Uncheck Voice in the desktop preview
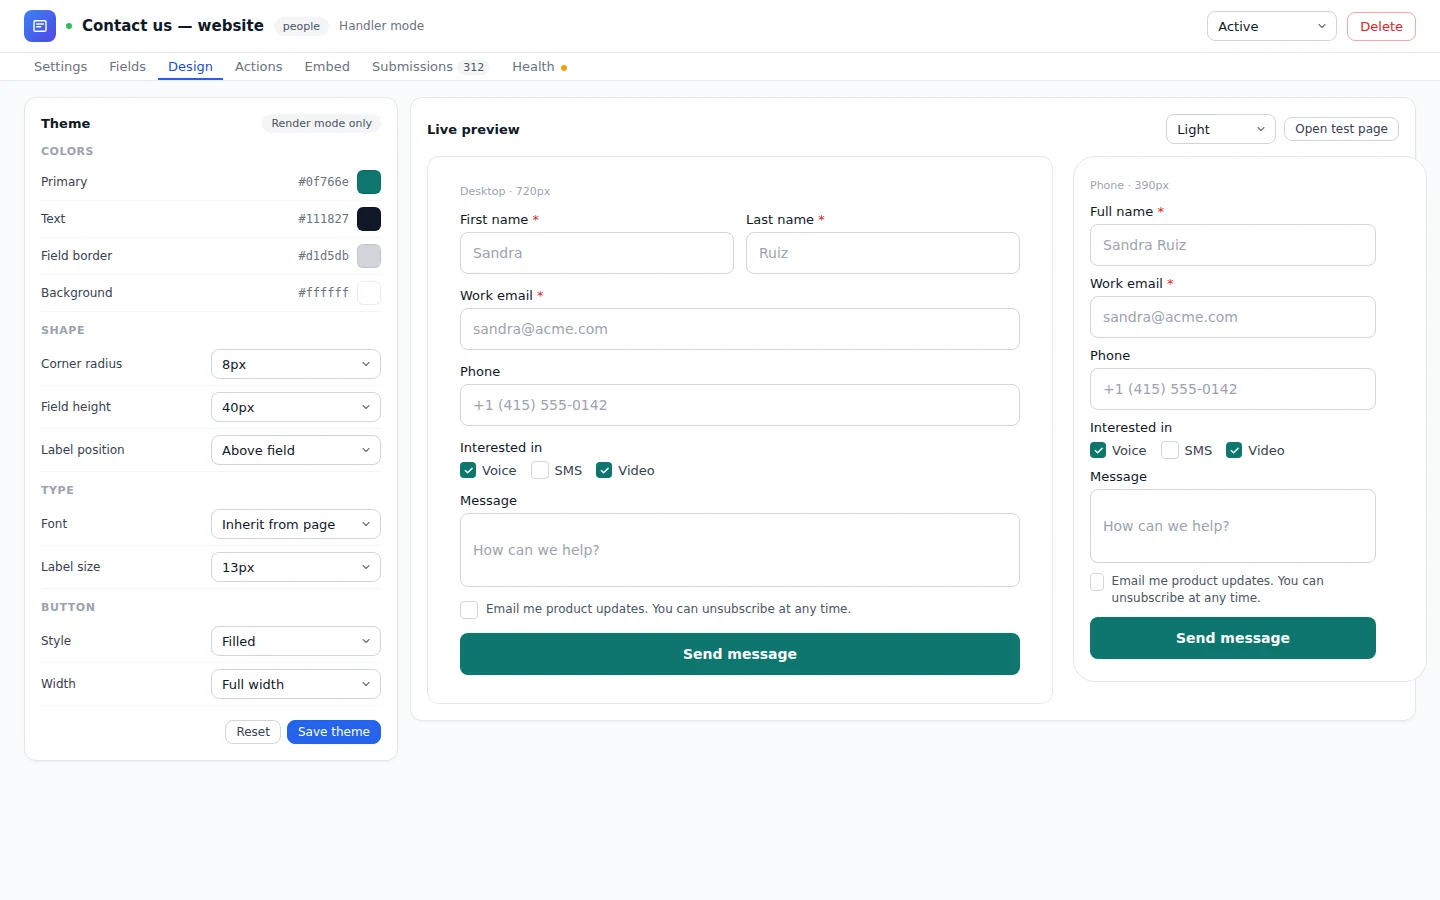This screenshot has width=1440, height=900. point(468,470)
